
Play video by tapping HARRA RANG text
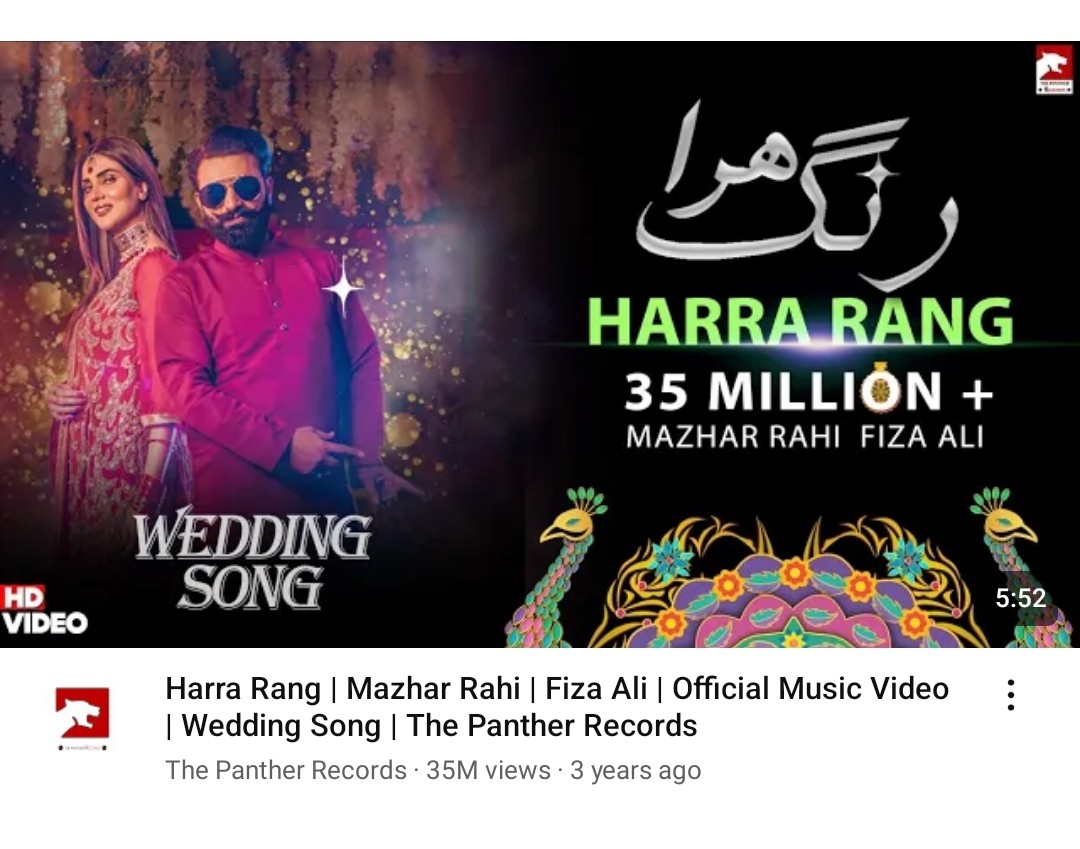pyautogui.click(x=800, y=321)
